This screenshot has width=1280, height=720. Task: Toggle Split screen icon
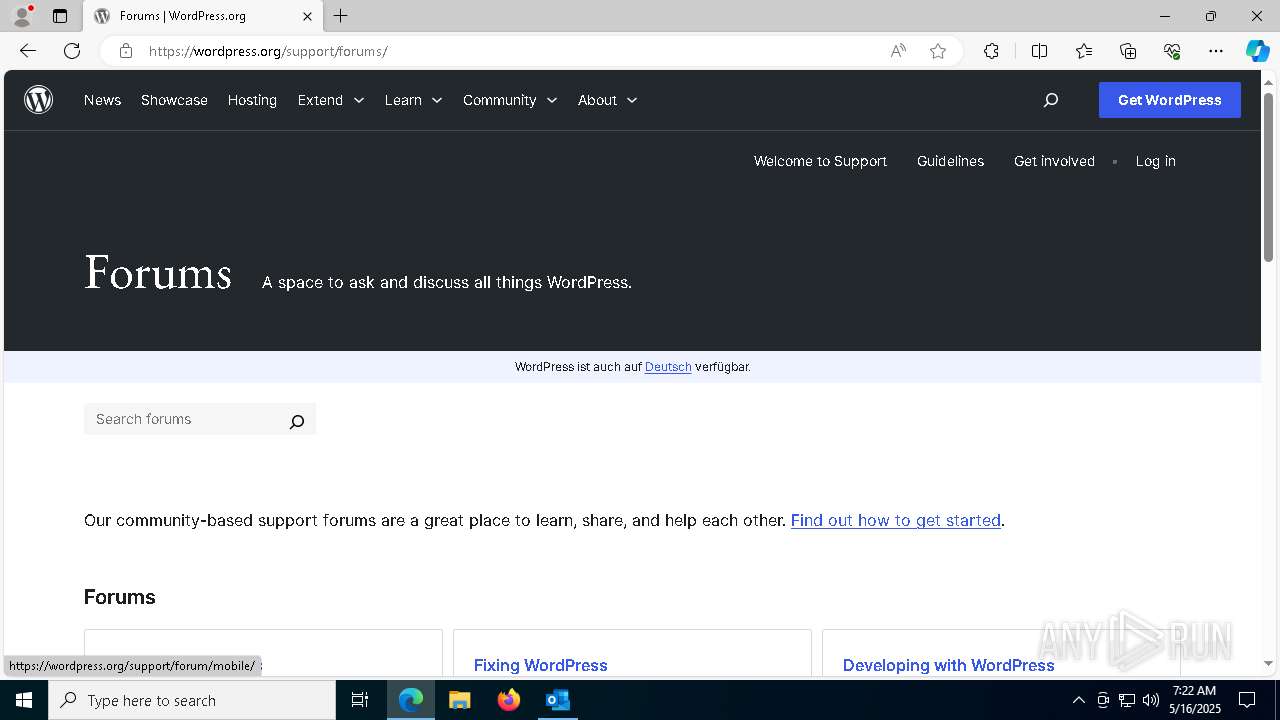pos(1039,51)
